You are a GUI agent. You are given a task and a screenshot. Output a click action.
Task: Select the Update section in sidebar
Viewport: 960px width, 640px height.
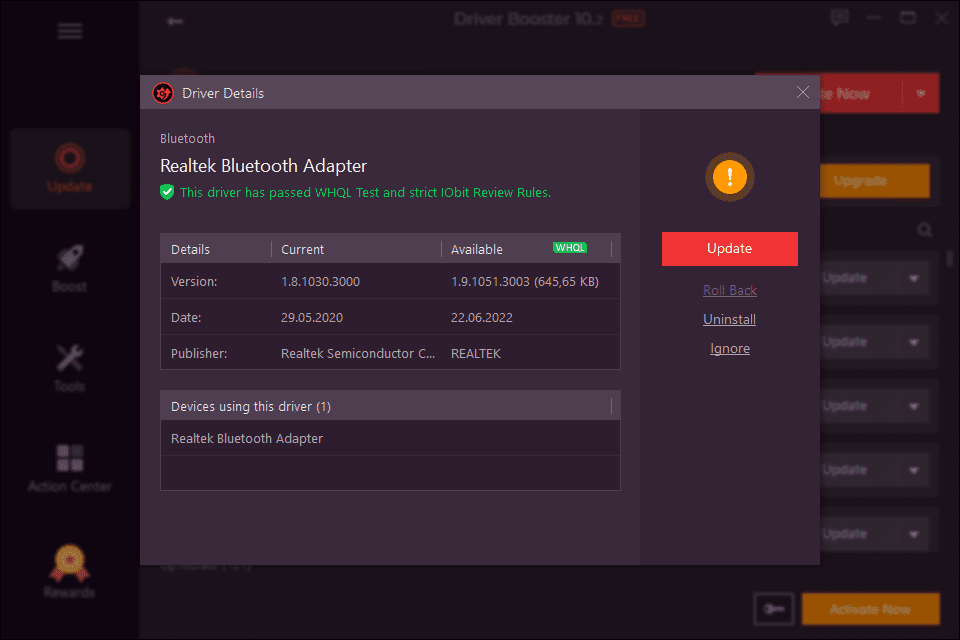point(69,168)
